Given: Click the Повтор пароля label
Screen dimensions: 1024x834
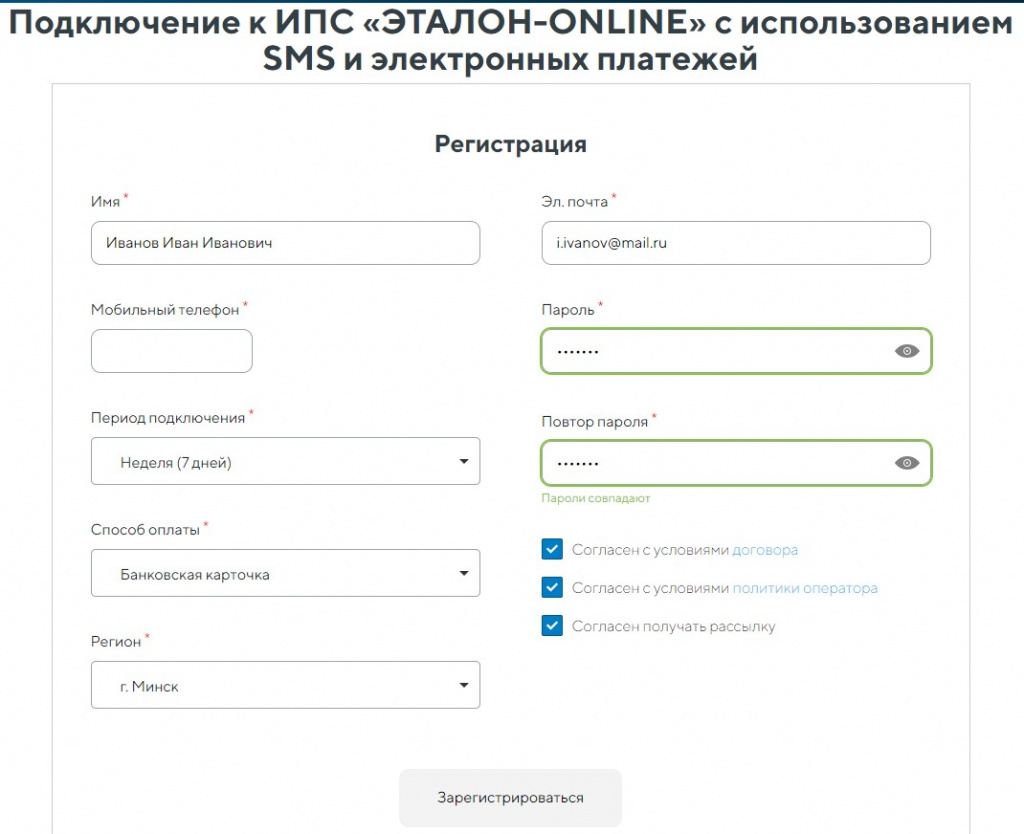Looking at the screenshot, I should click(594, 422).
